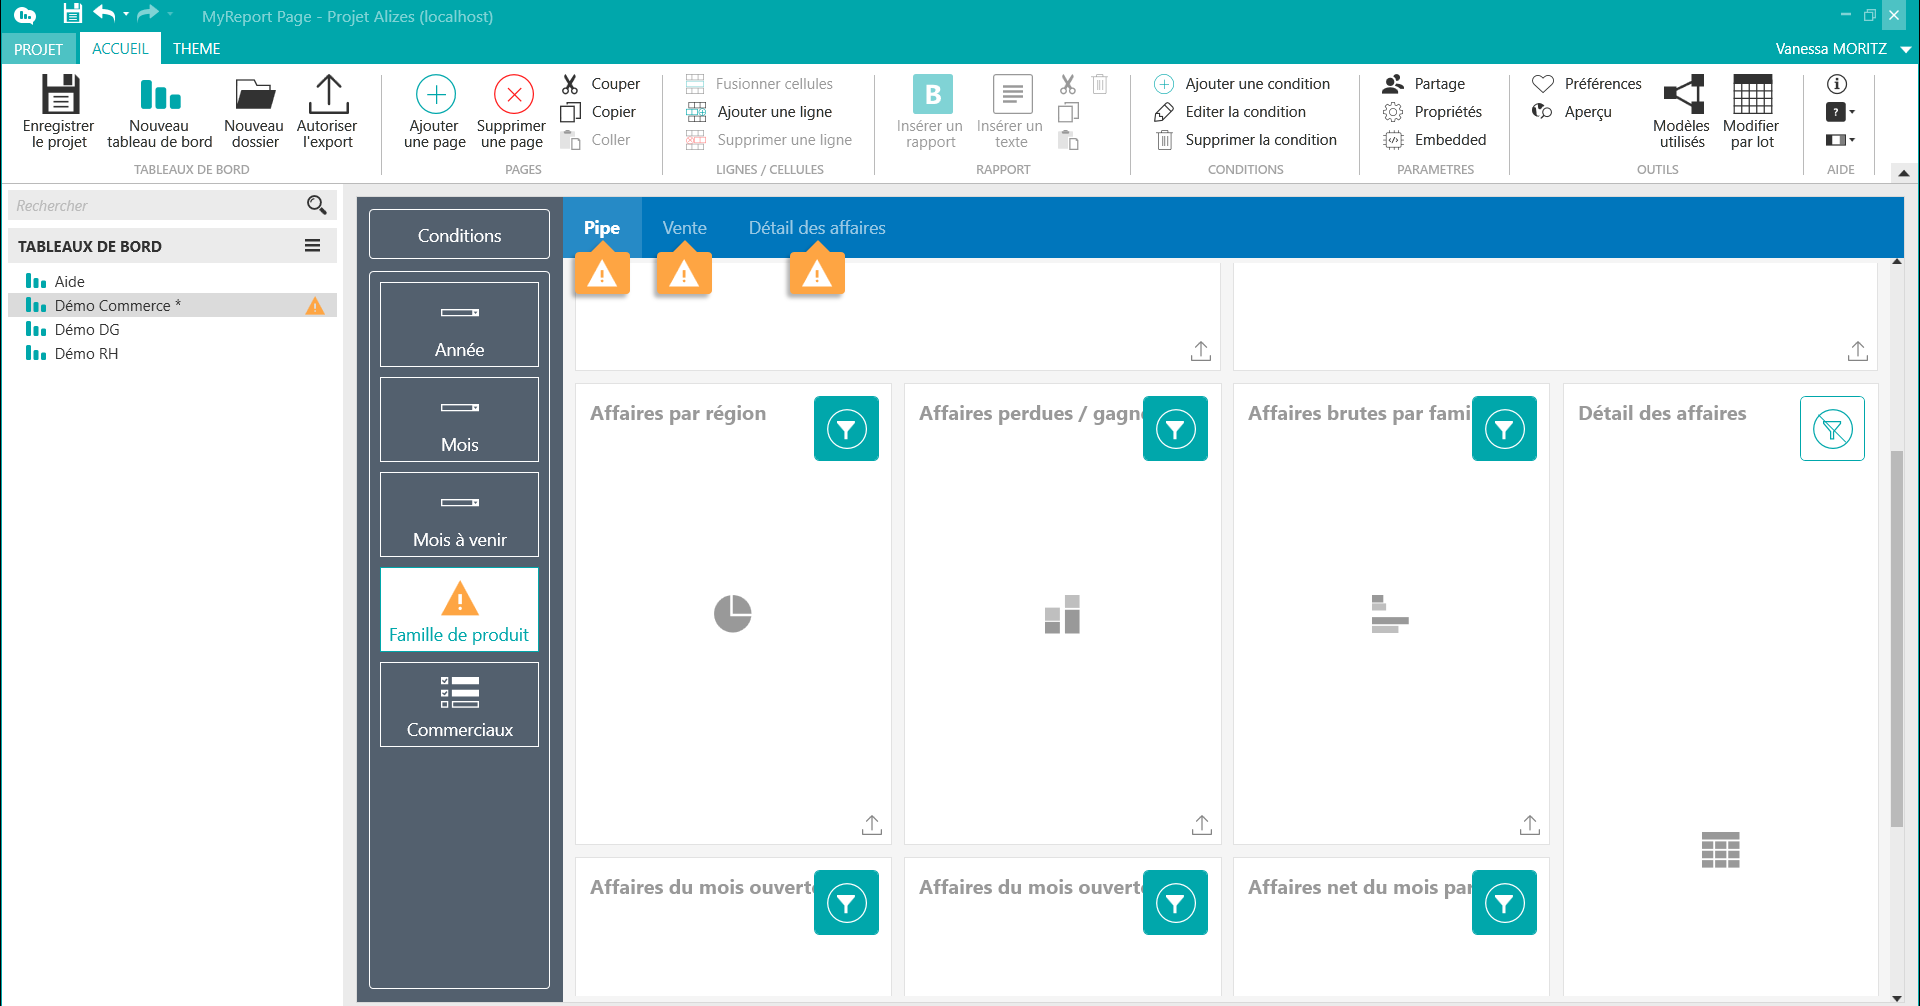
Task: Open the Tableaux de bord hamburger menu
Action: coord(313,246)
